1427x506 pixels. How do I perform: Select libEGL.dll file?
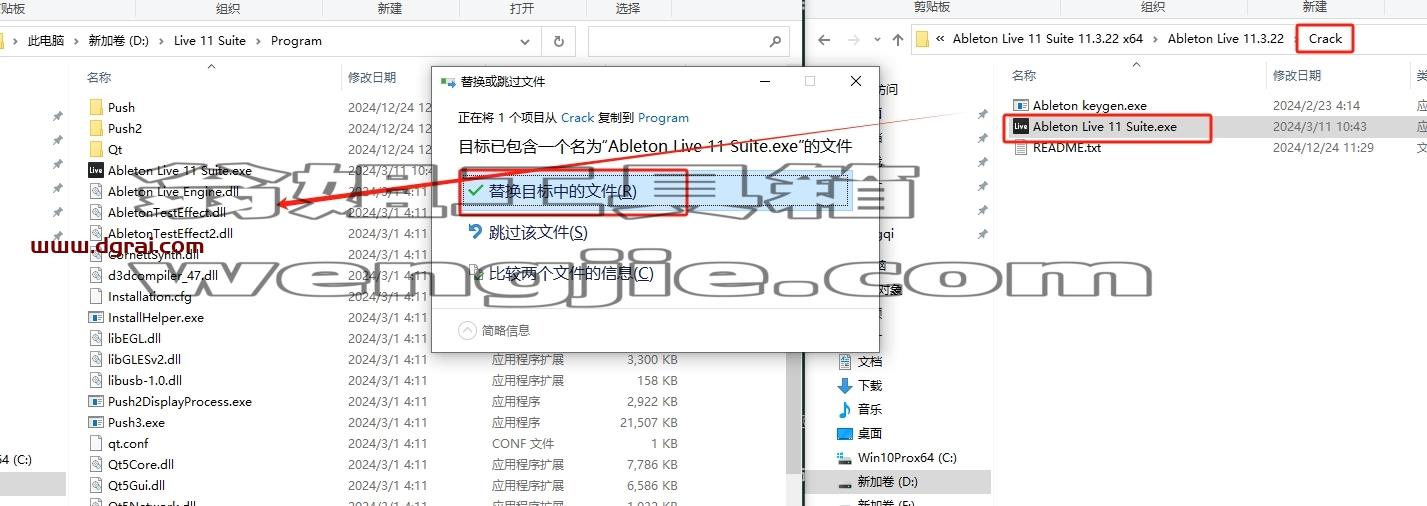coord(134,338)
